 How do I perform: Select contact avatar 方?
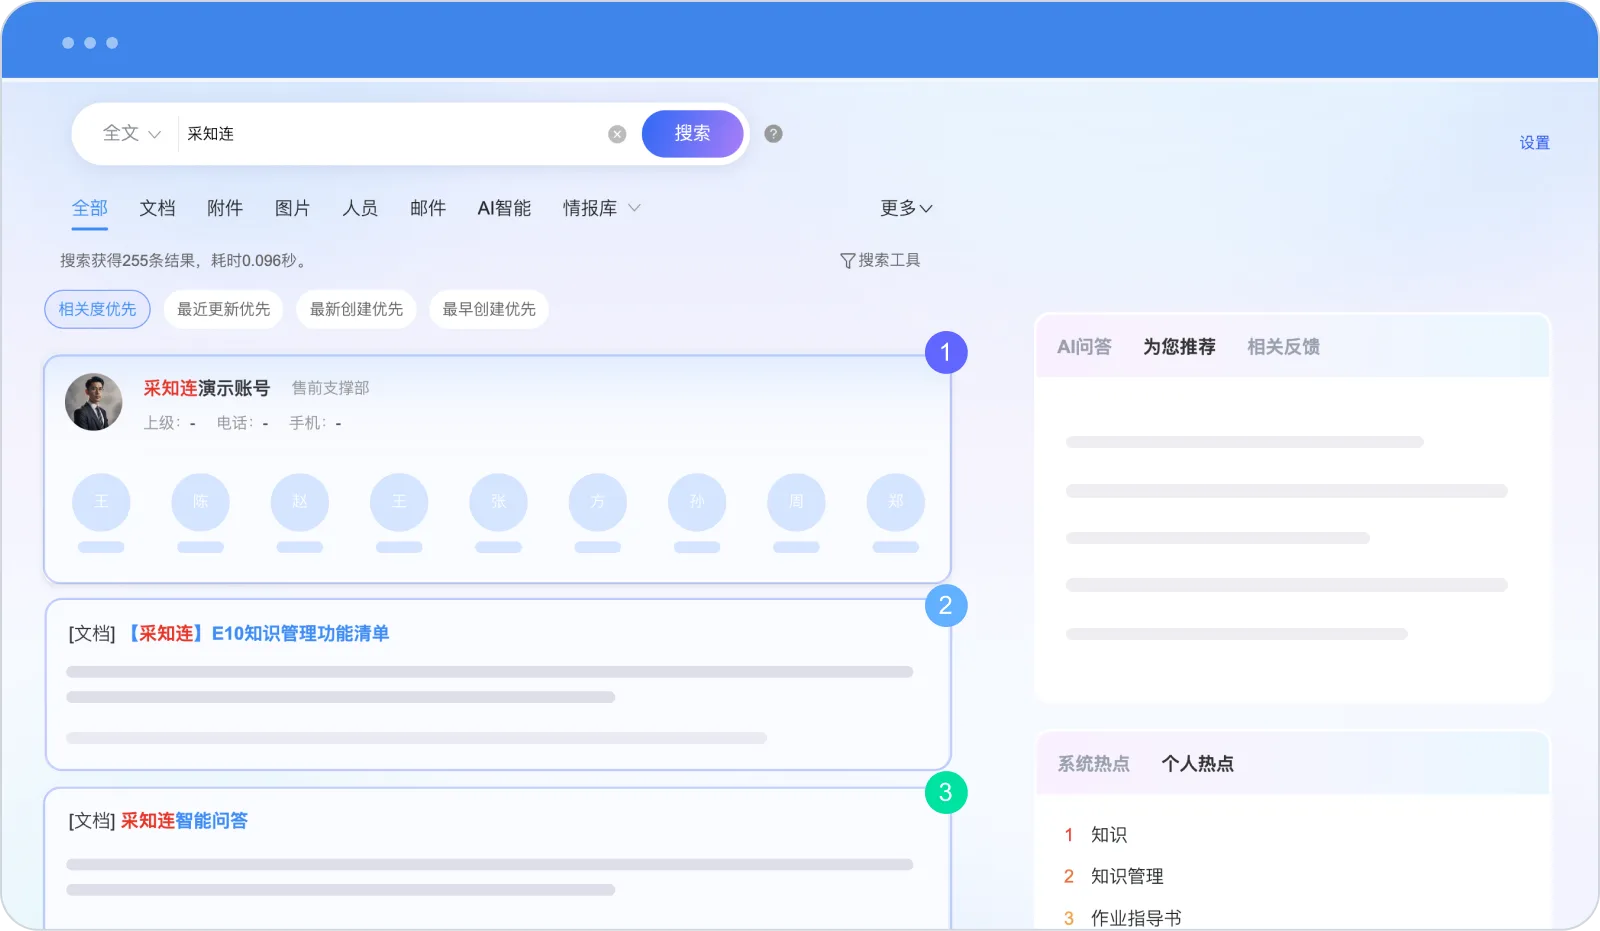pyautogui.click(x=598, y=502)
